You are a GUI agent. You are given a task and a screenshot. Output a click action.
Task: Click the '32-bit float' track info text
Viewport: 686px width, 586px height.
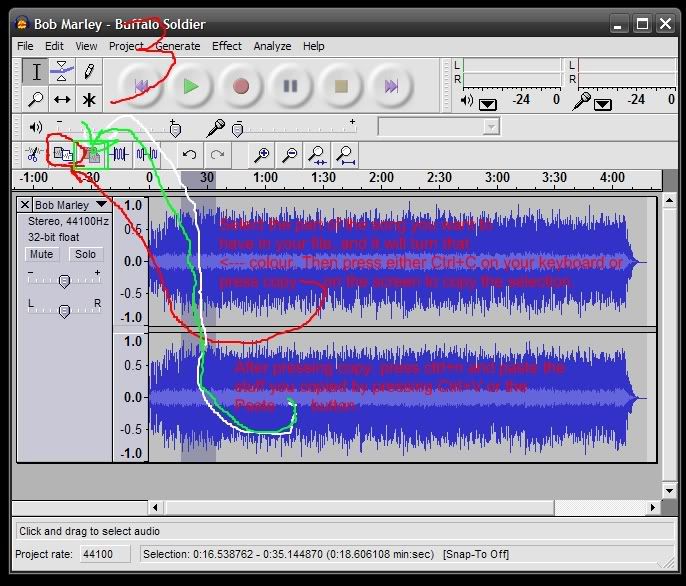[53, 237]
